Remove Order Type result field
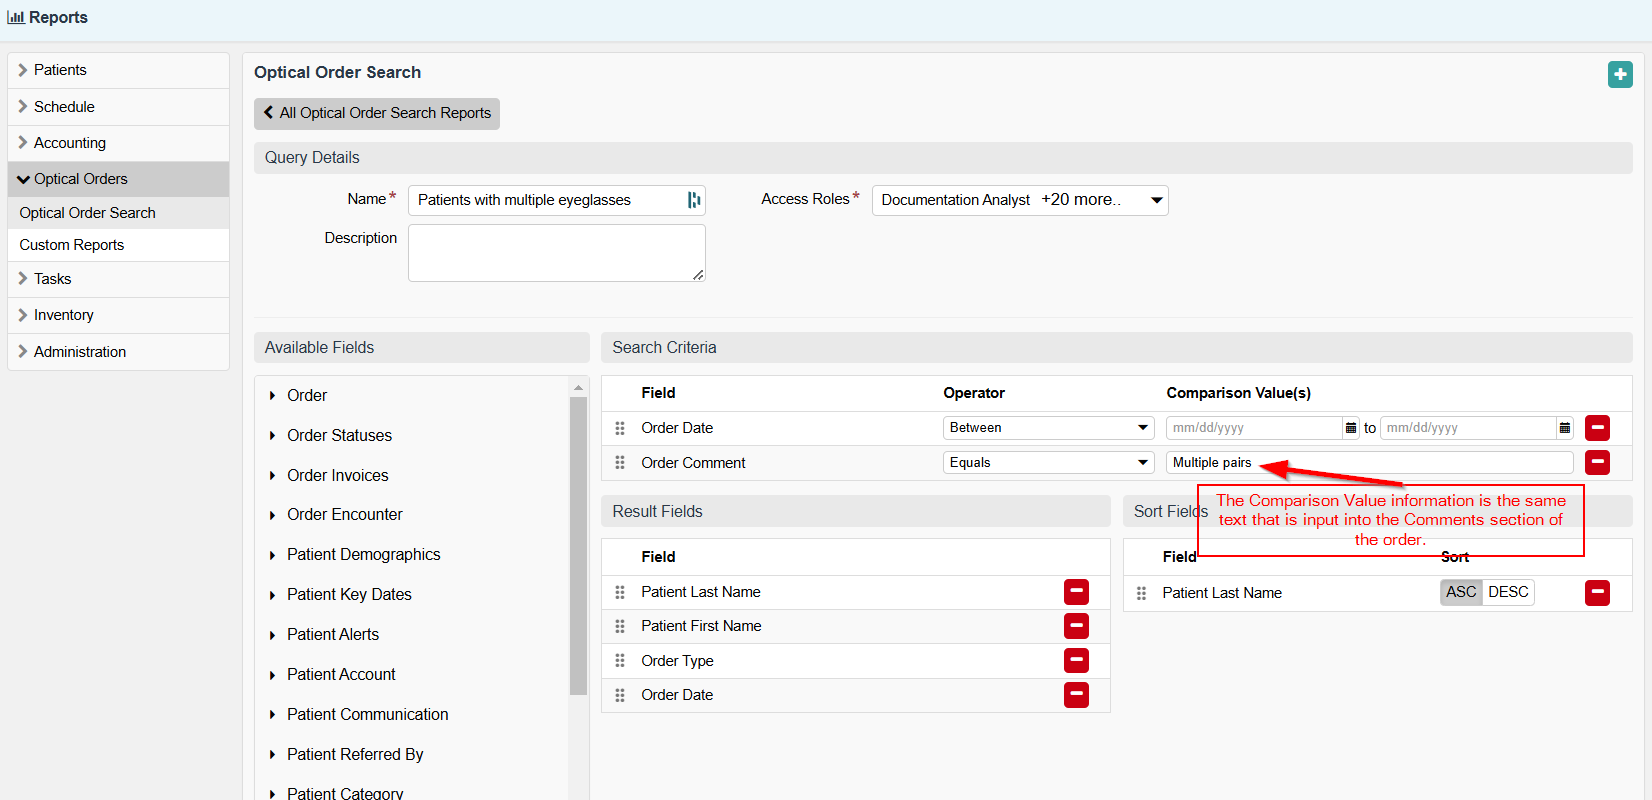Image resolution: width=1652 pixels, height=800 pixels. pyautogui.click(x=1076, y=661)
